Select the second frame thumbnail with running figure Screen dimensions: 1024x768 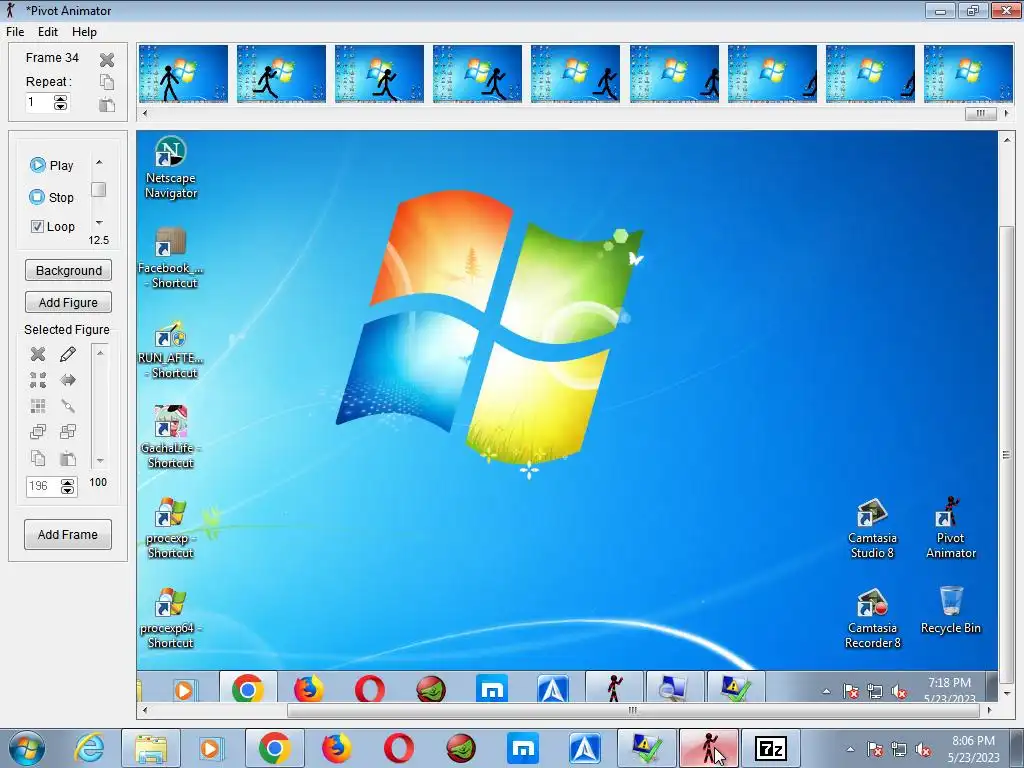(281, 74)
